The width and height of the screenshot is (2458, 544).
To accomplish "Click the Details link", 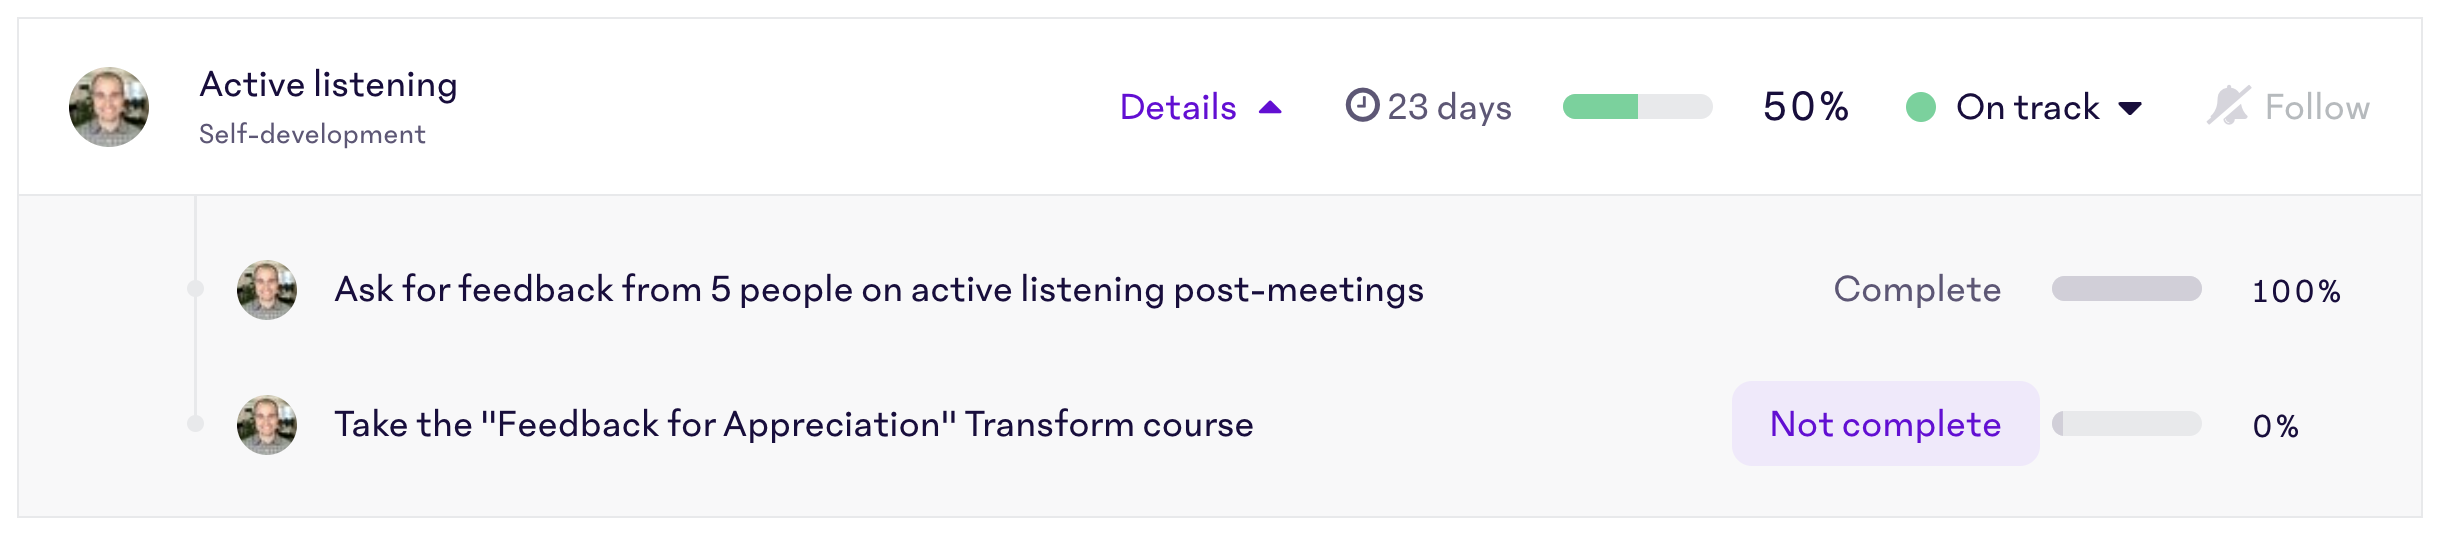I will pos(1178,107).
